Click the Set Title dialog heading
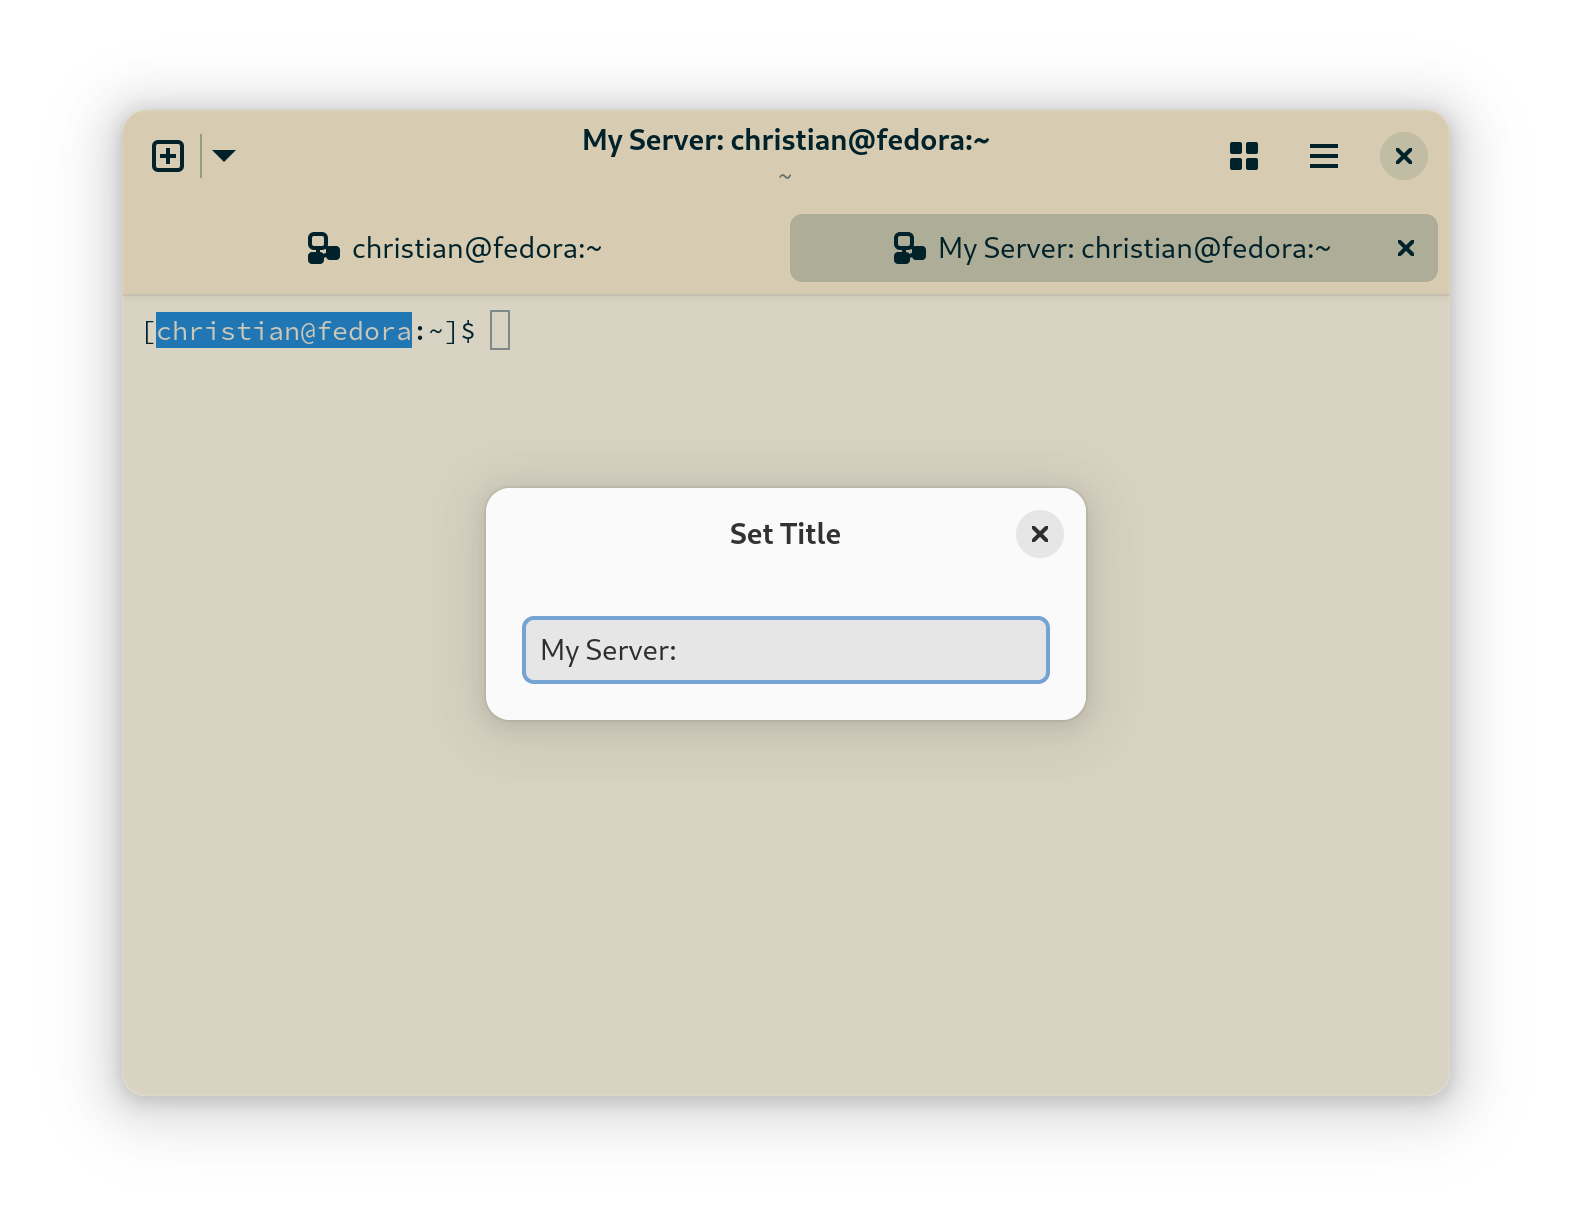The height and width of the screenshot is (1230, 1572). coord(785,534)
